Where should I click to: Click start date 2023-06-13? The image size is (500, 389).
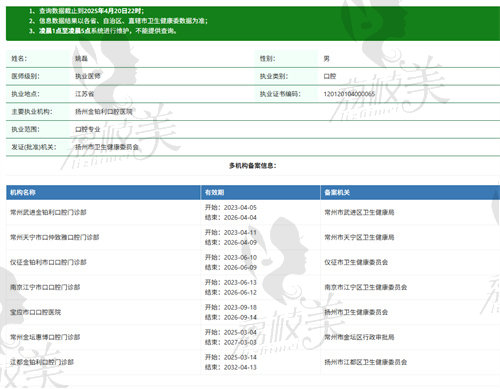(x=240, y=282)
